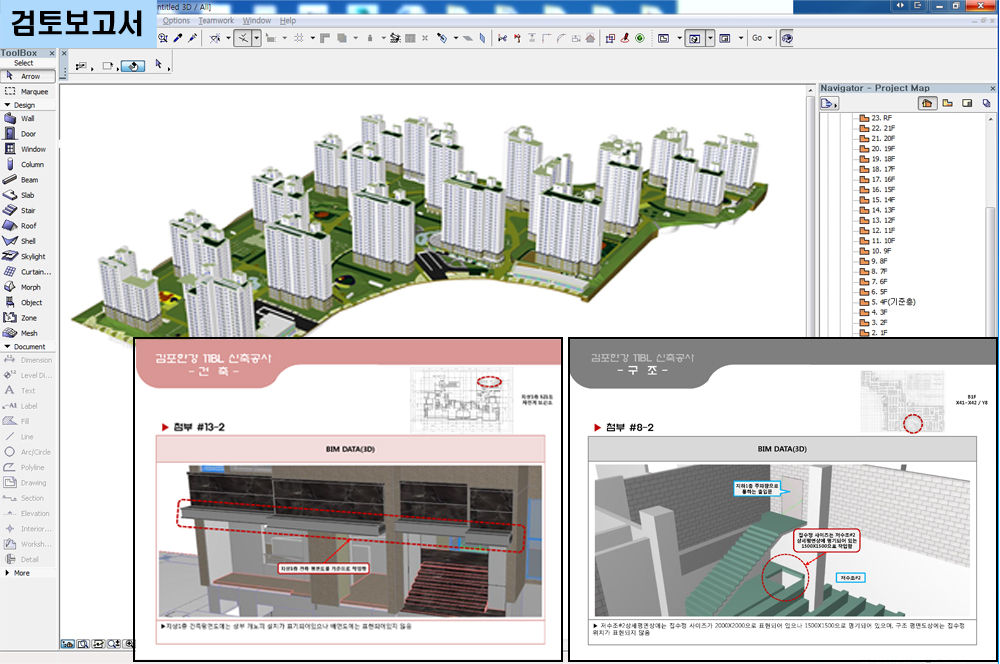Pick the Zone tool
Viewport: 1000px width, 664px height.
pyautogui.click(x=28, y=318)
